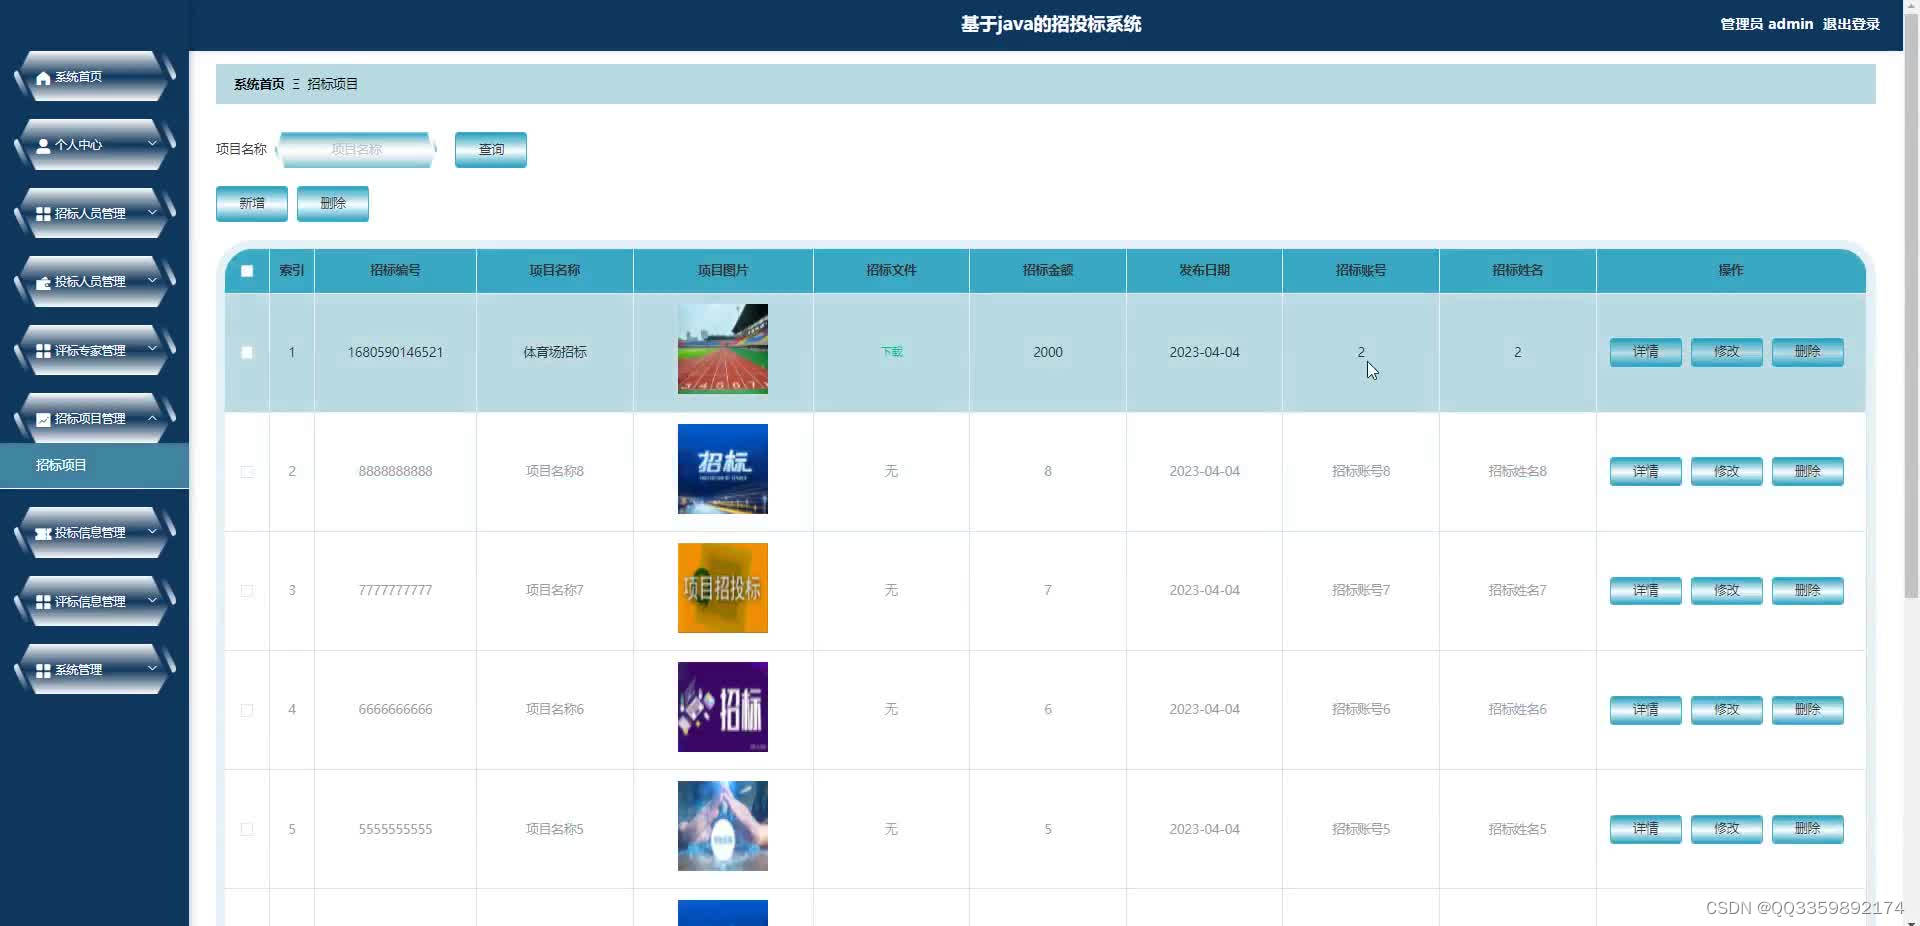1920x926 pixels.
Task: Check the checkbox for row 项目名称6
Action: tap(247, 710)
